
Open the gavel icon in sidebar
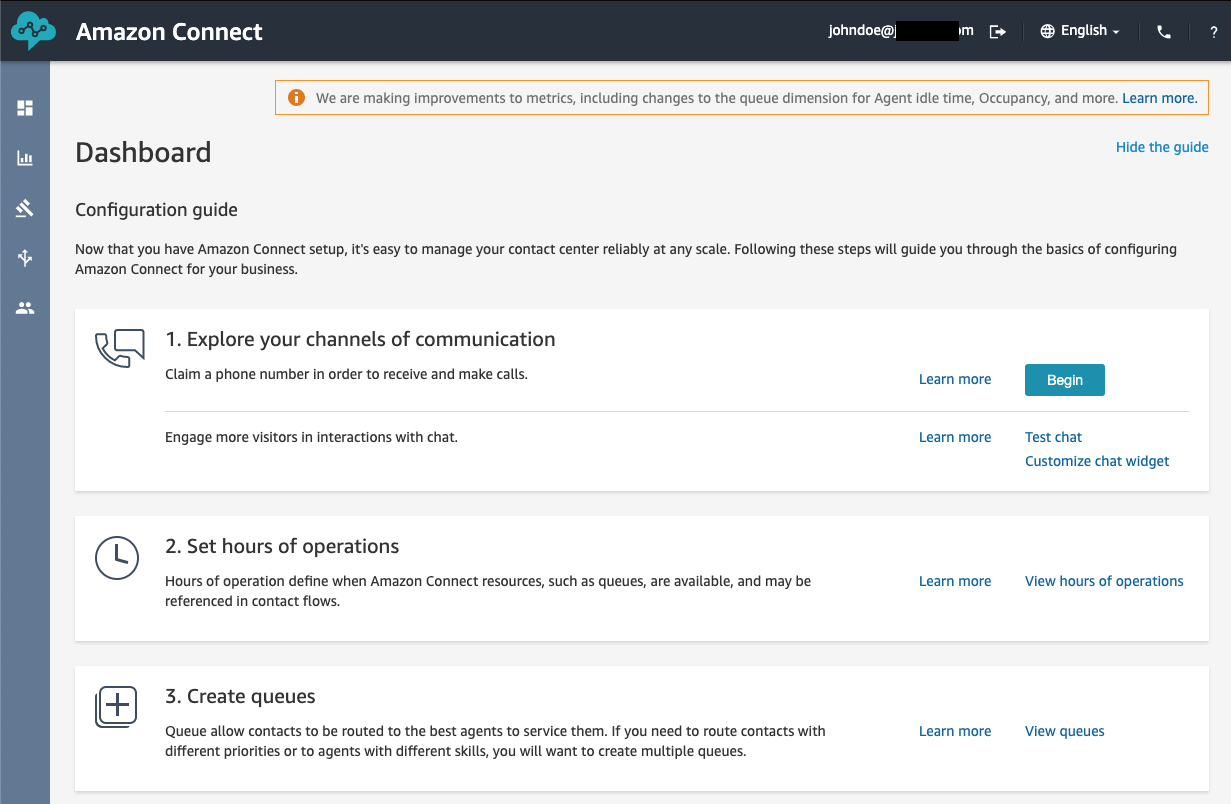click(x=25, y=208)
